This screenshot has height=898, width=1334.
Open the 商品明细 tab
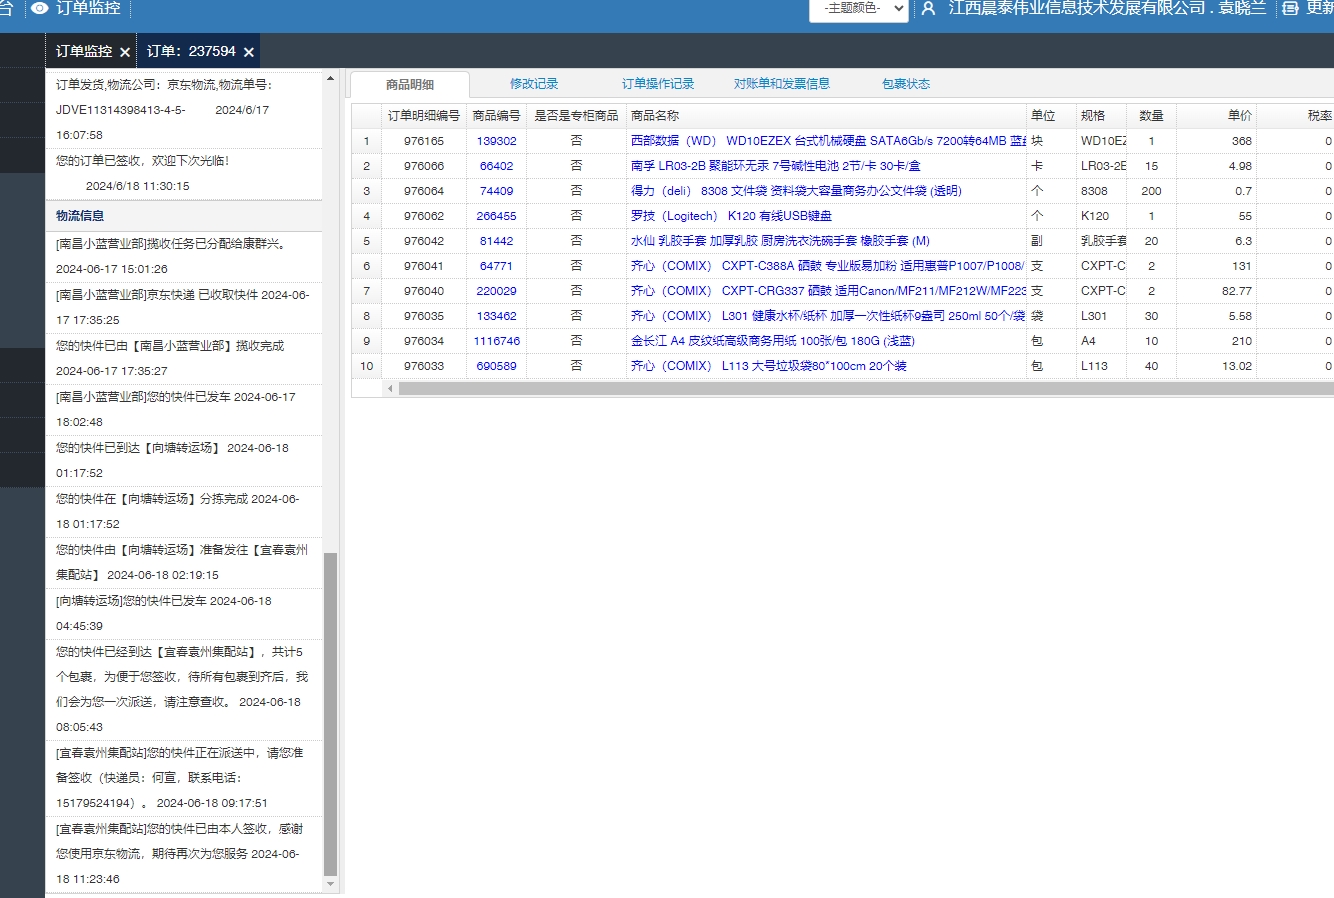(x=410, y=84)
